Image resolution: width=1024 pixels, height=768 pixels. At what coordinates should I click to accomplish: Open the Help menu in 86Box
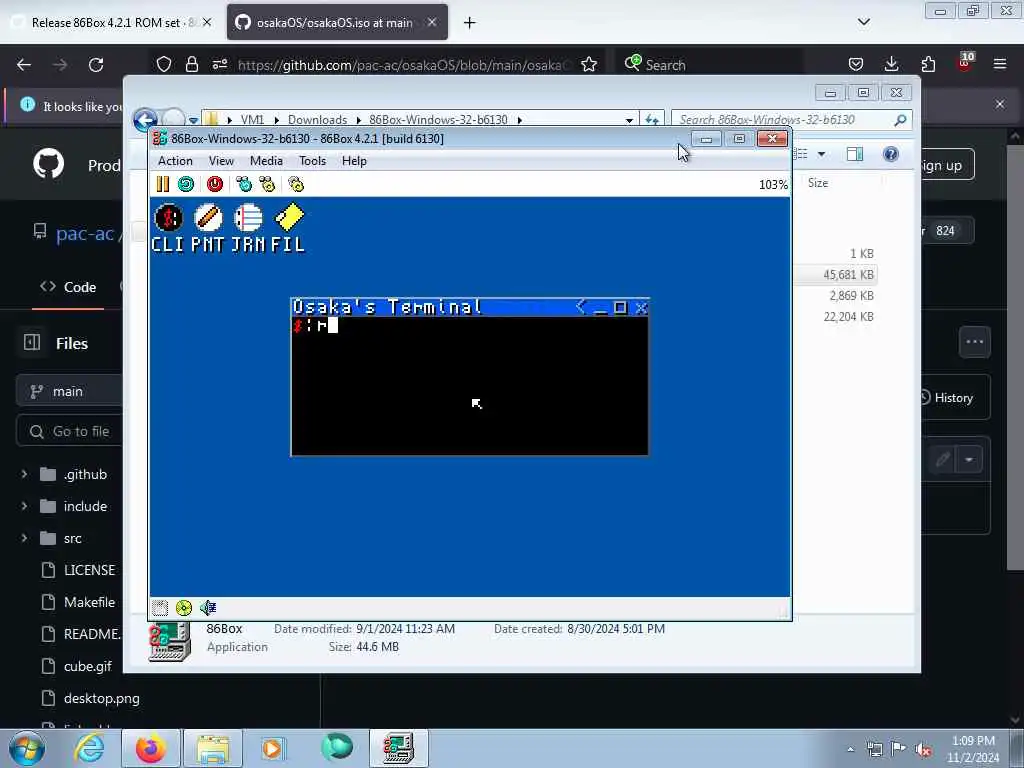(x=354, y=161)
